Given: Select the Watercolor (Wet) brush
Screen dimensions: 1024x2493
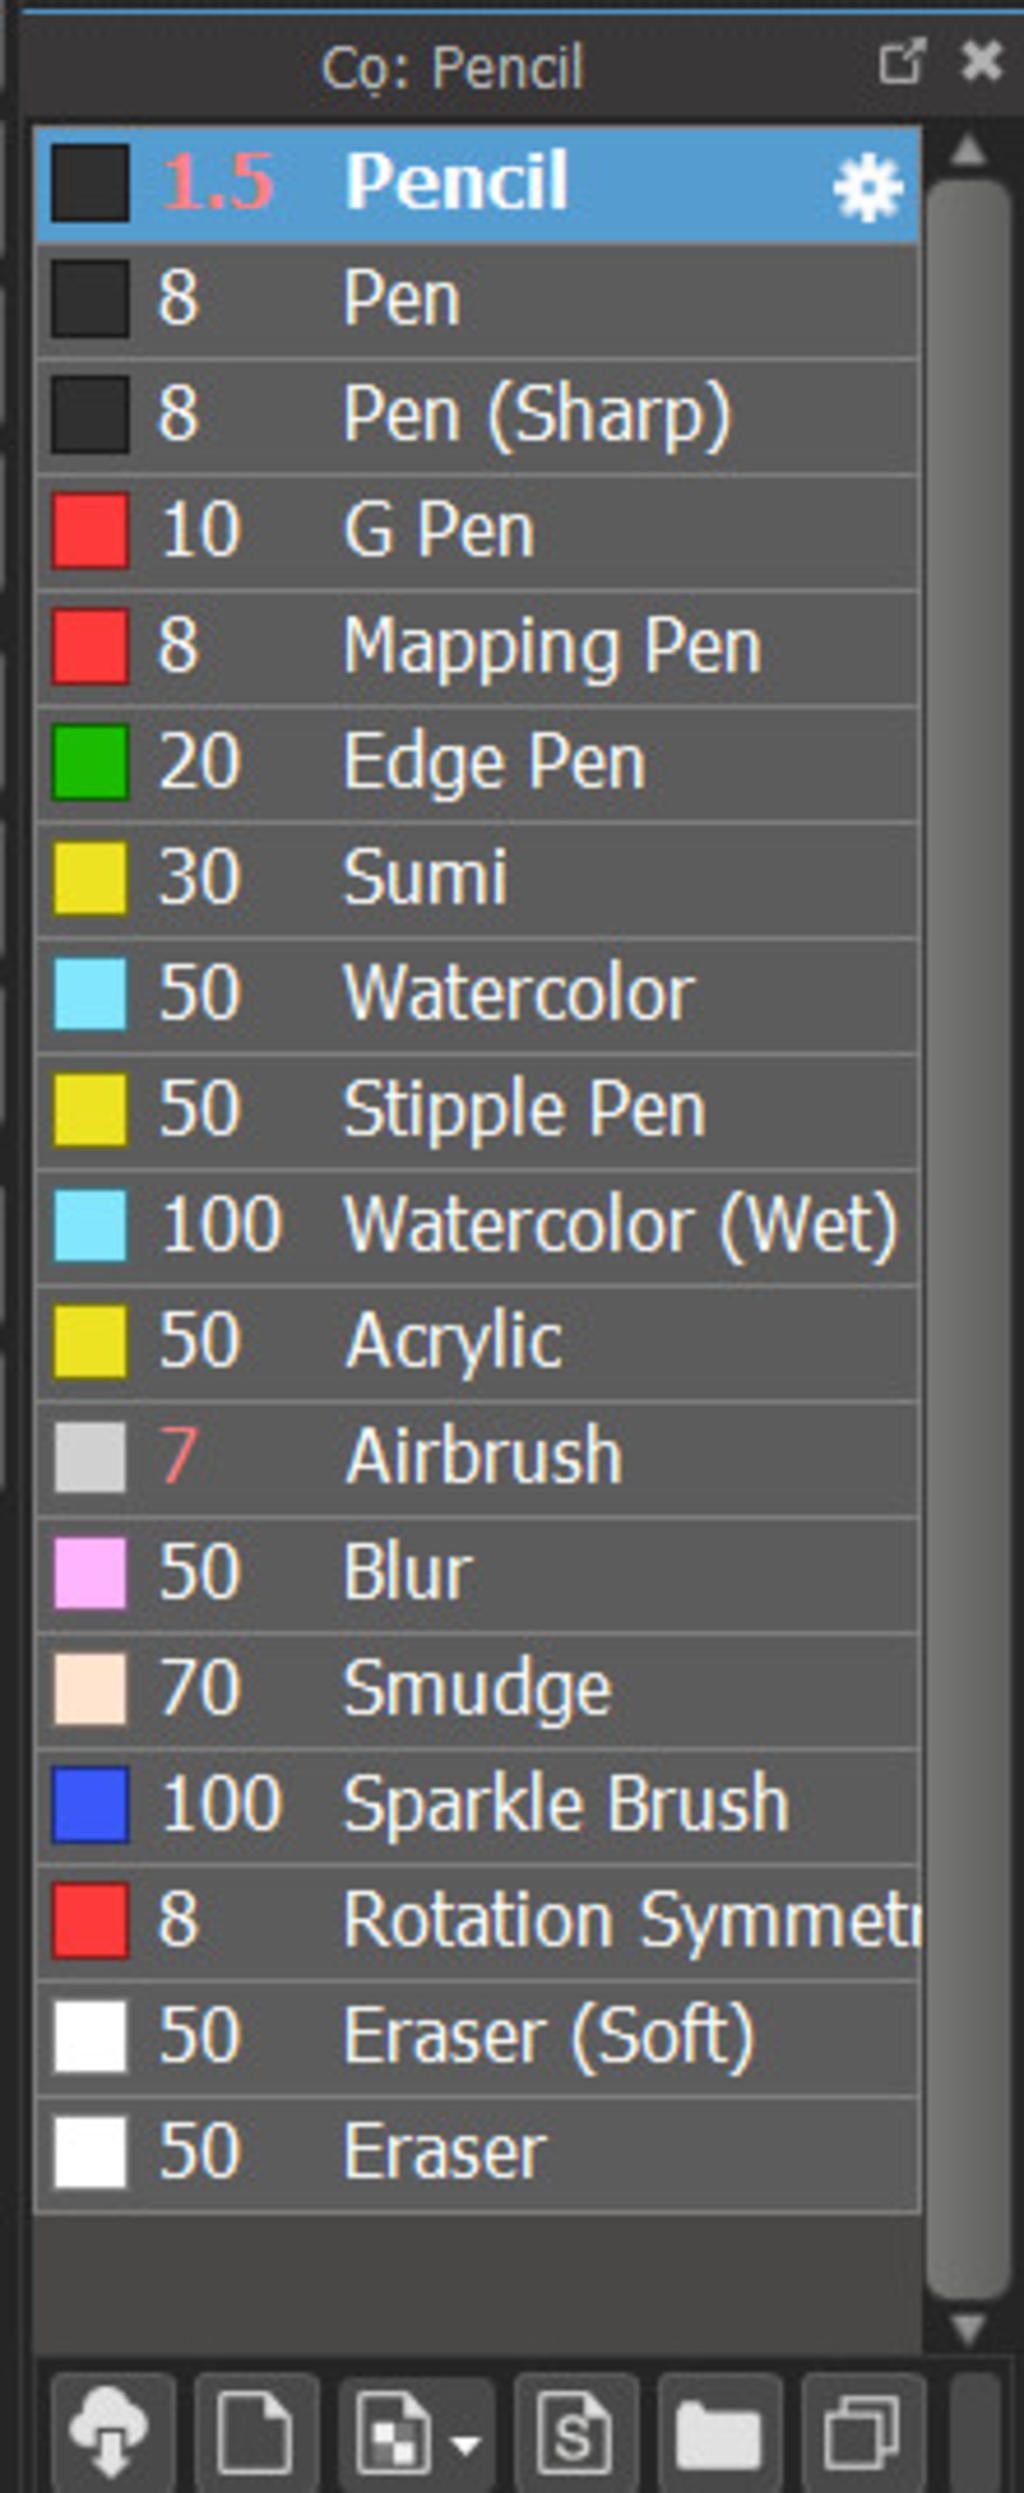Looking at the screenshot, I should click(477, 1225).
